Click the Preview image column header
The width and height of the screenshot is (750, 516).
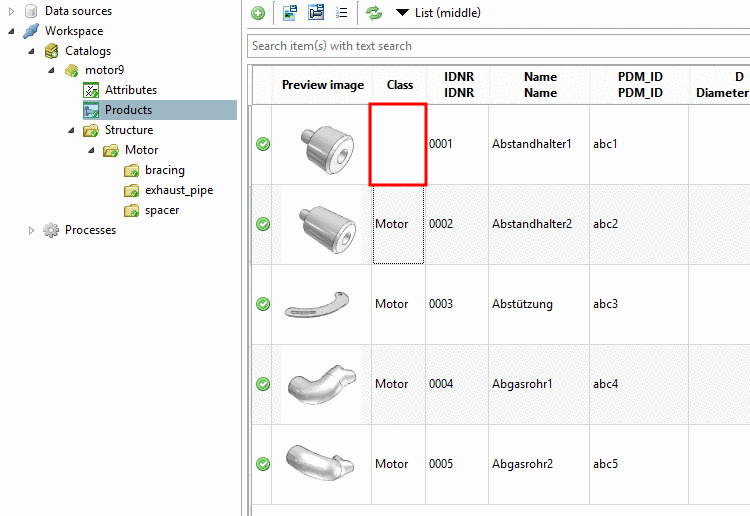pyautogui.click(x=323, y=85)
